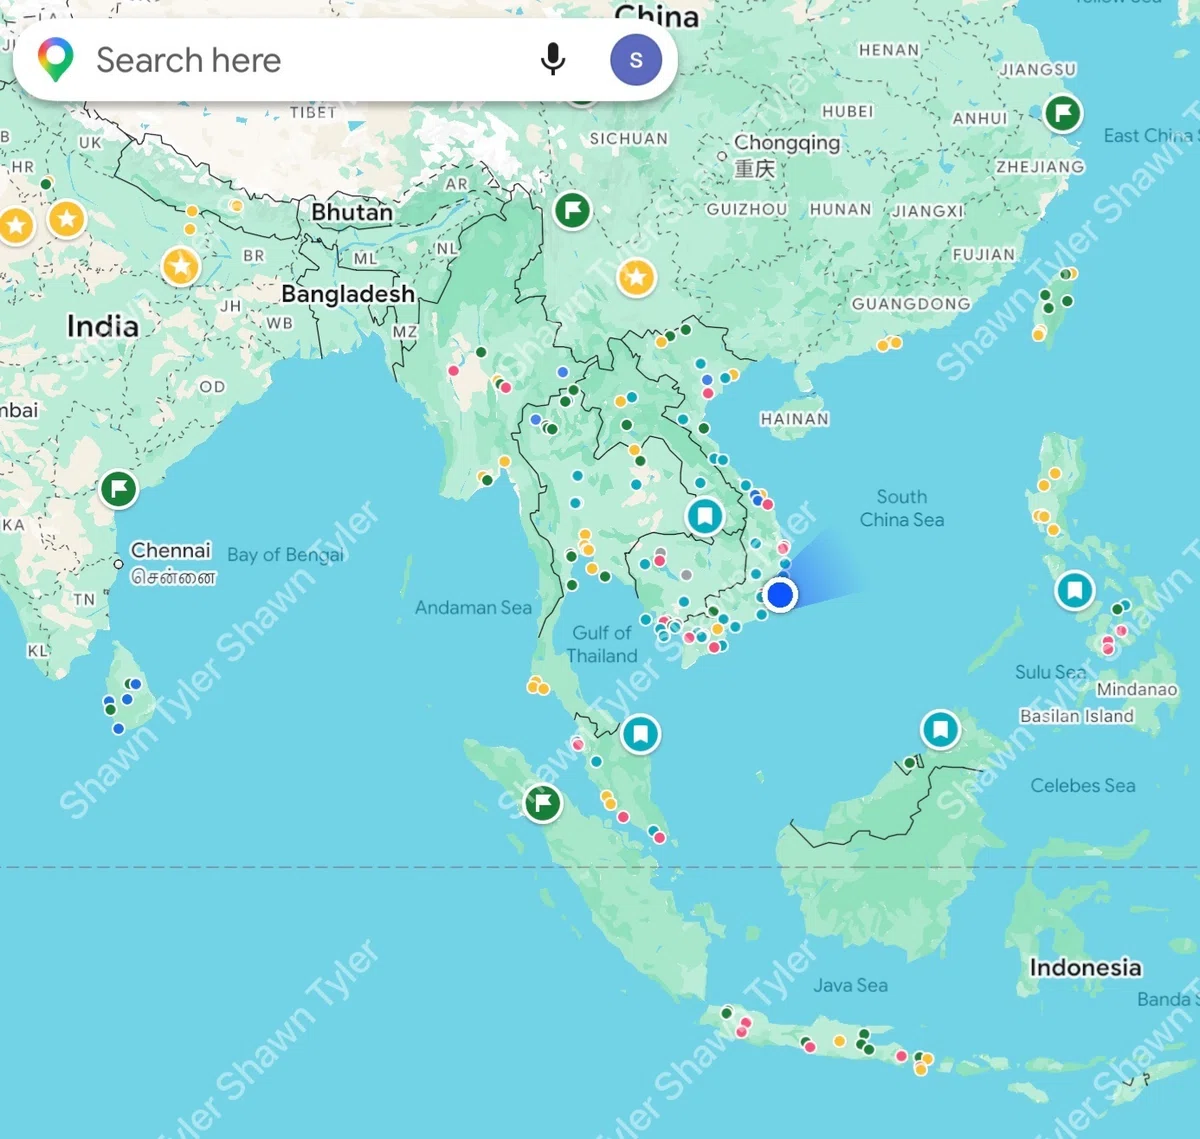Select the 'Mindanao' island label
This screenshot has height=1139, width=1200.
(1137, 689)
